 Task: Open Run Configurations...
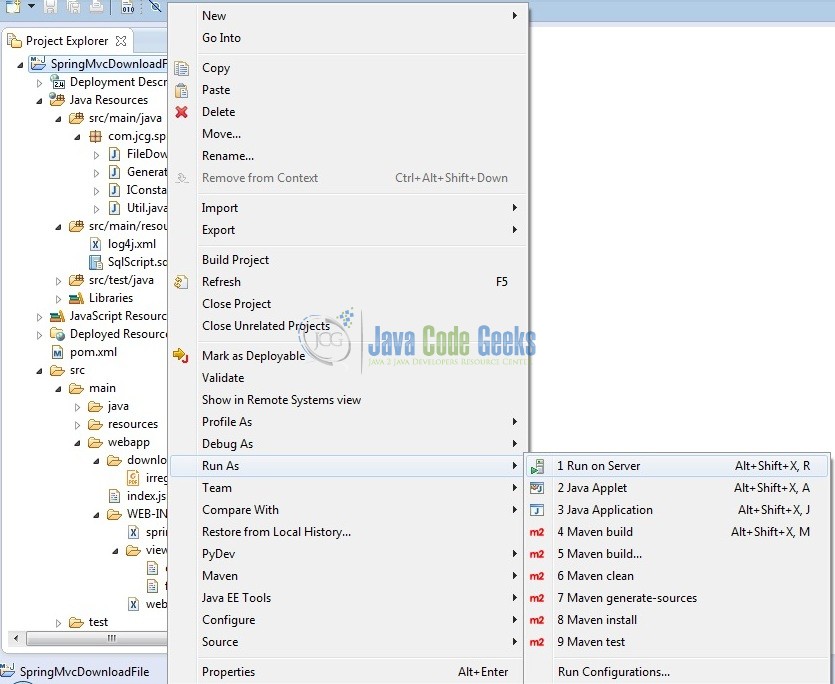pyautogui.click(x=677, y=672)
